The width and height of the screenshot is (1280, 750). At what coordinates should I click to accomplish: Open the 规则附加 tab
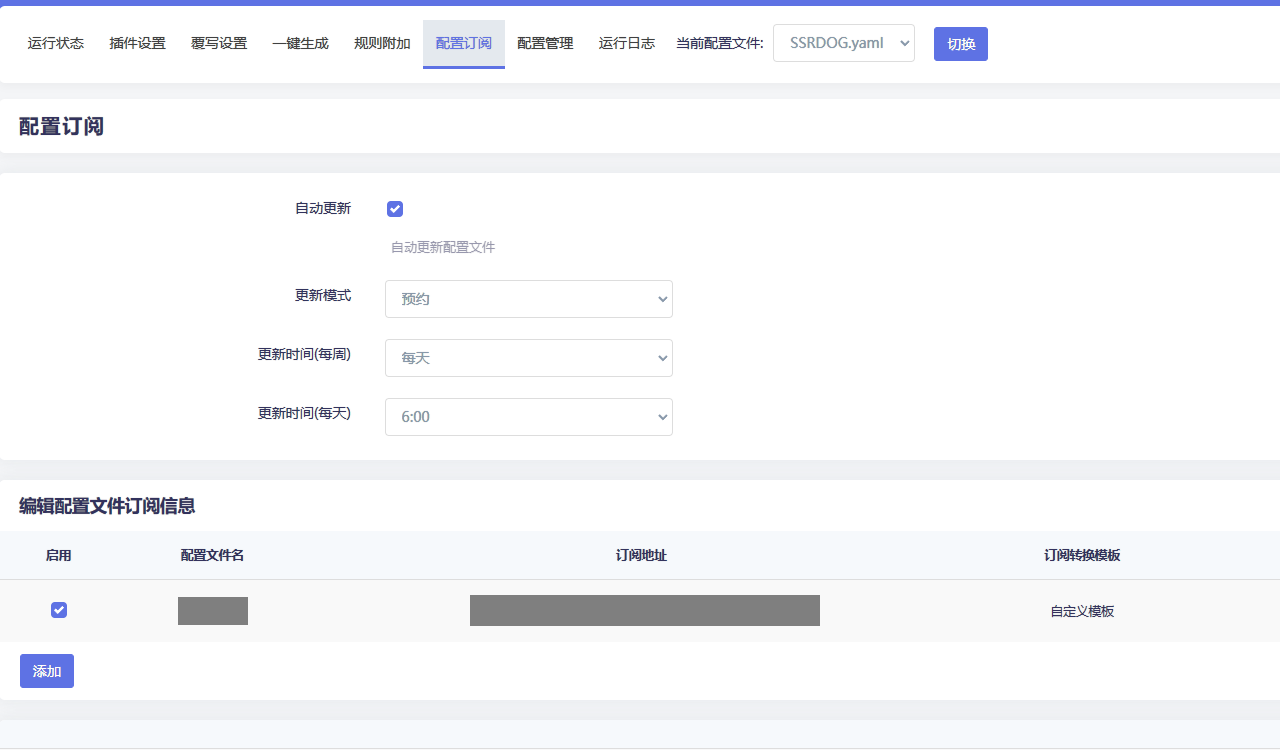[382, 44]
